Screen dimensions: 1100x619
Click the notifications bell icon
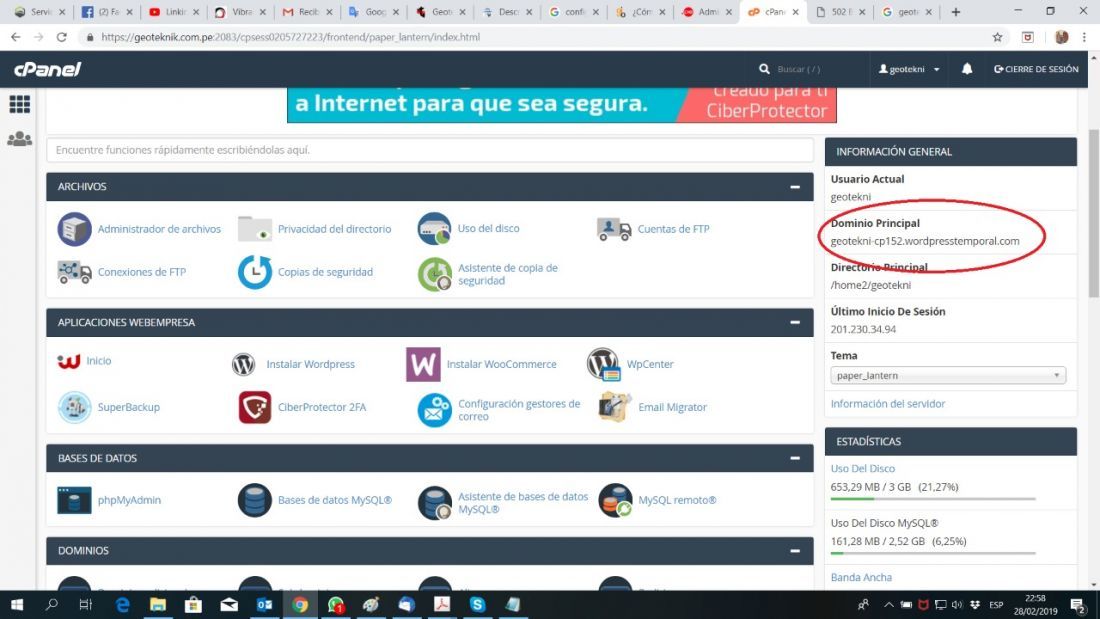pyautogui.click(x=967, y=69)
